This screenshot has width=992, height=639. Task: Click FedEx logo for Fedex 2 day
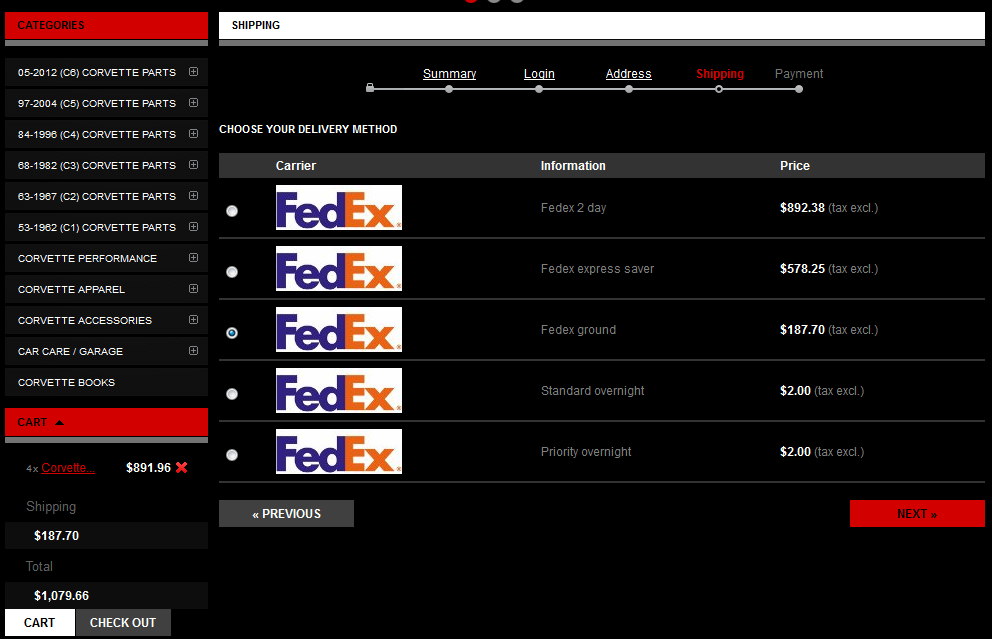click(338, 208)
